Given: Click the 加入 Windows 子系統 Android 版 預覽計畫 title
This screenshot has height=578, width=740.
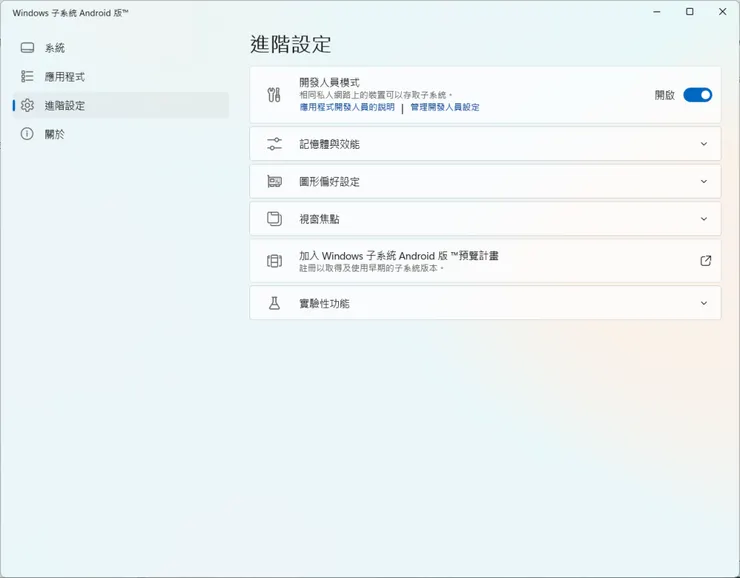Looking at the screenshot, I should [x=399, y=256].
